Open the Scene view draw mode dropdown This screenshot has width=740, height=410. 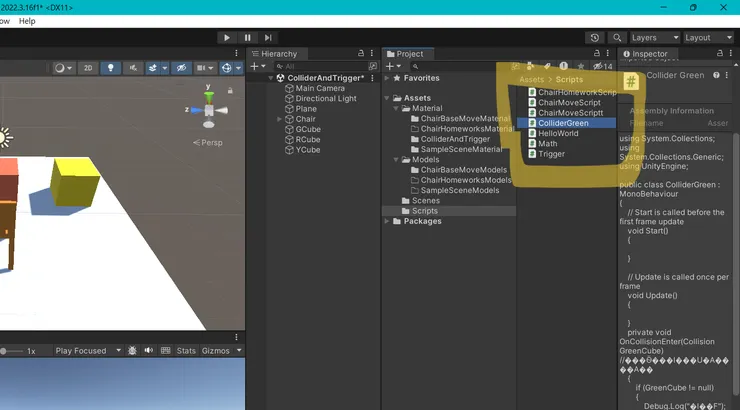pyautogui.click(x=63, y=68)
